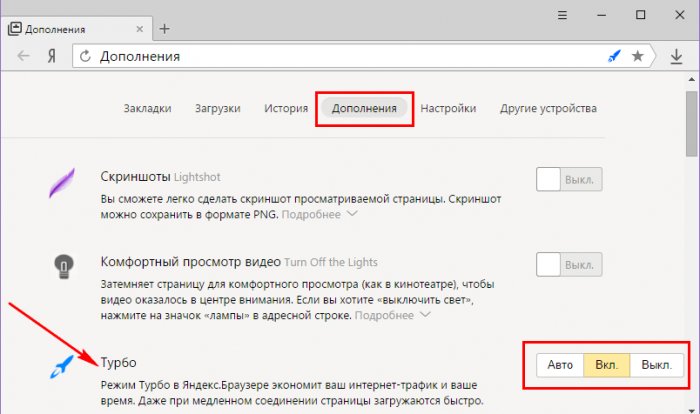This screenshot has height=414, width=700.
Task: Open a new tab with the plus button
Action: 165,29
